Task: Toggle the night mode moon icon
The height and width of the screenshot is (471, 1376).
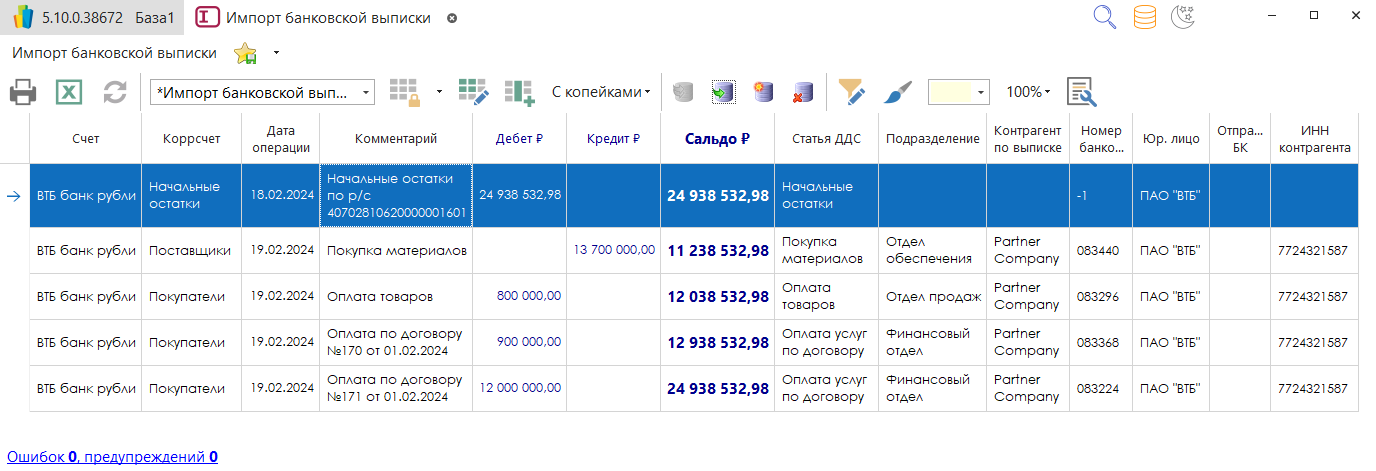Action: tap(1184, 17)
